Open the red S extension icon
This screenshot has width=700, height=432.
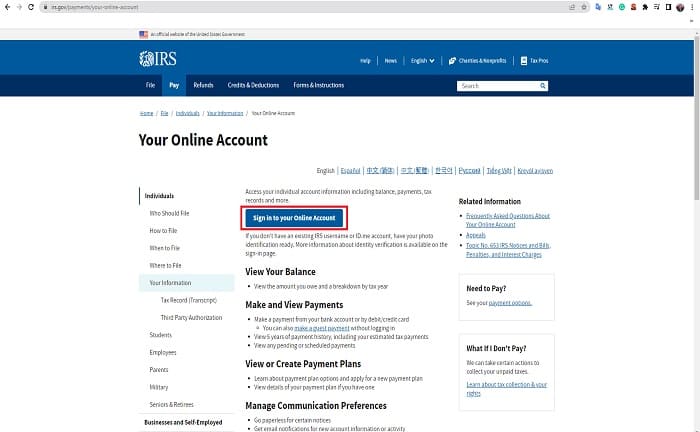pos(633,7)
